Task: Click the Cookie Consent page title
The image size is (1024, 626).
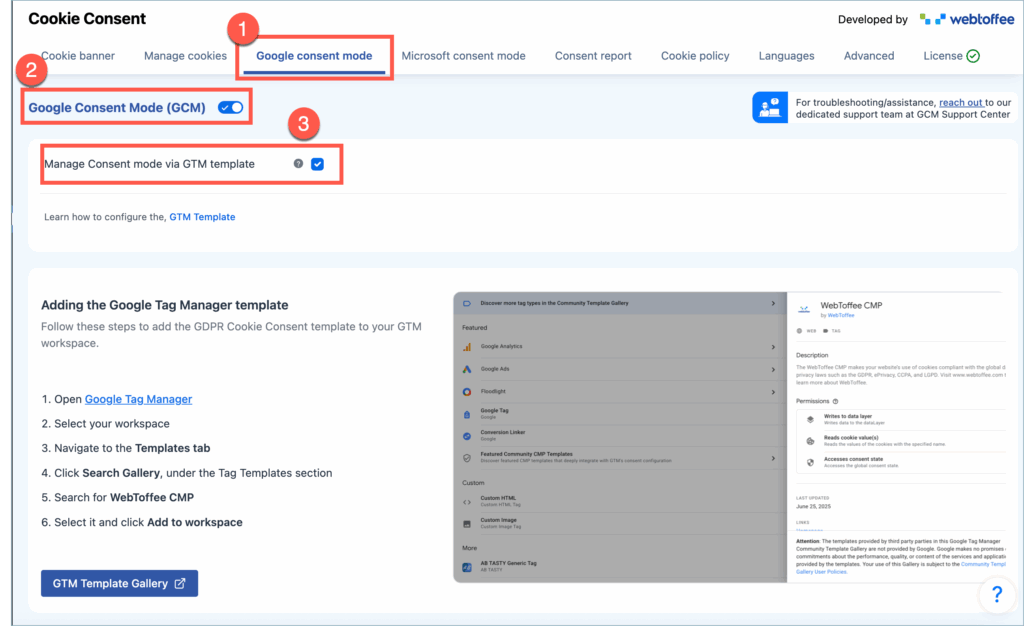Action: (87, 19)
